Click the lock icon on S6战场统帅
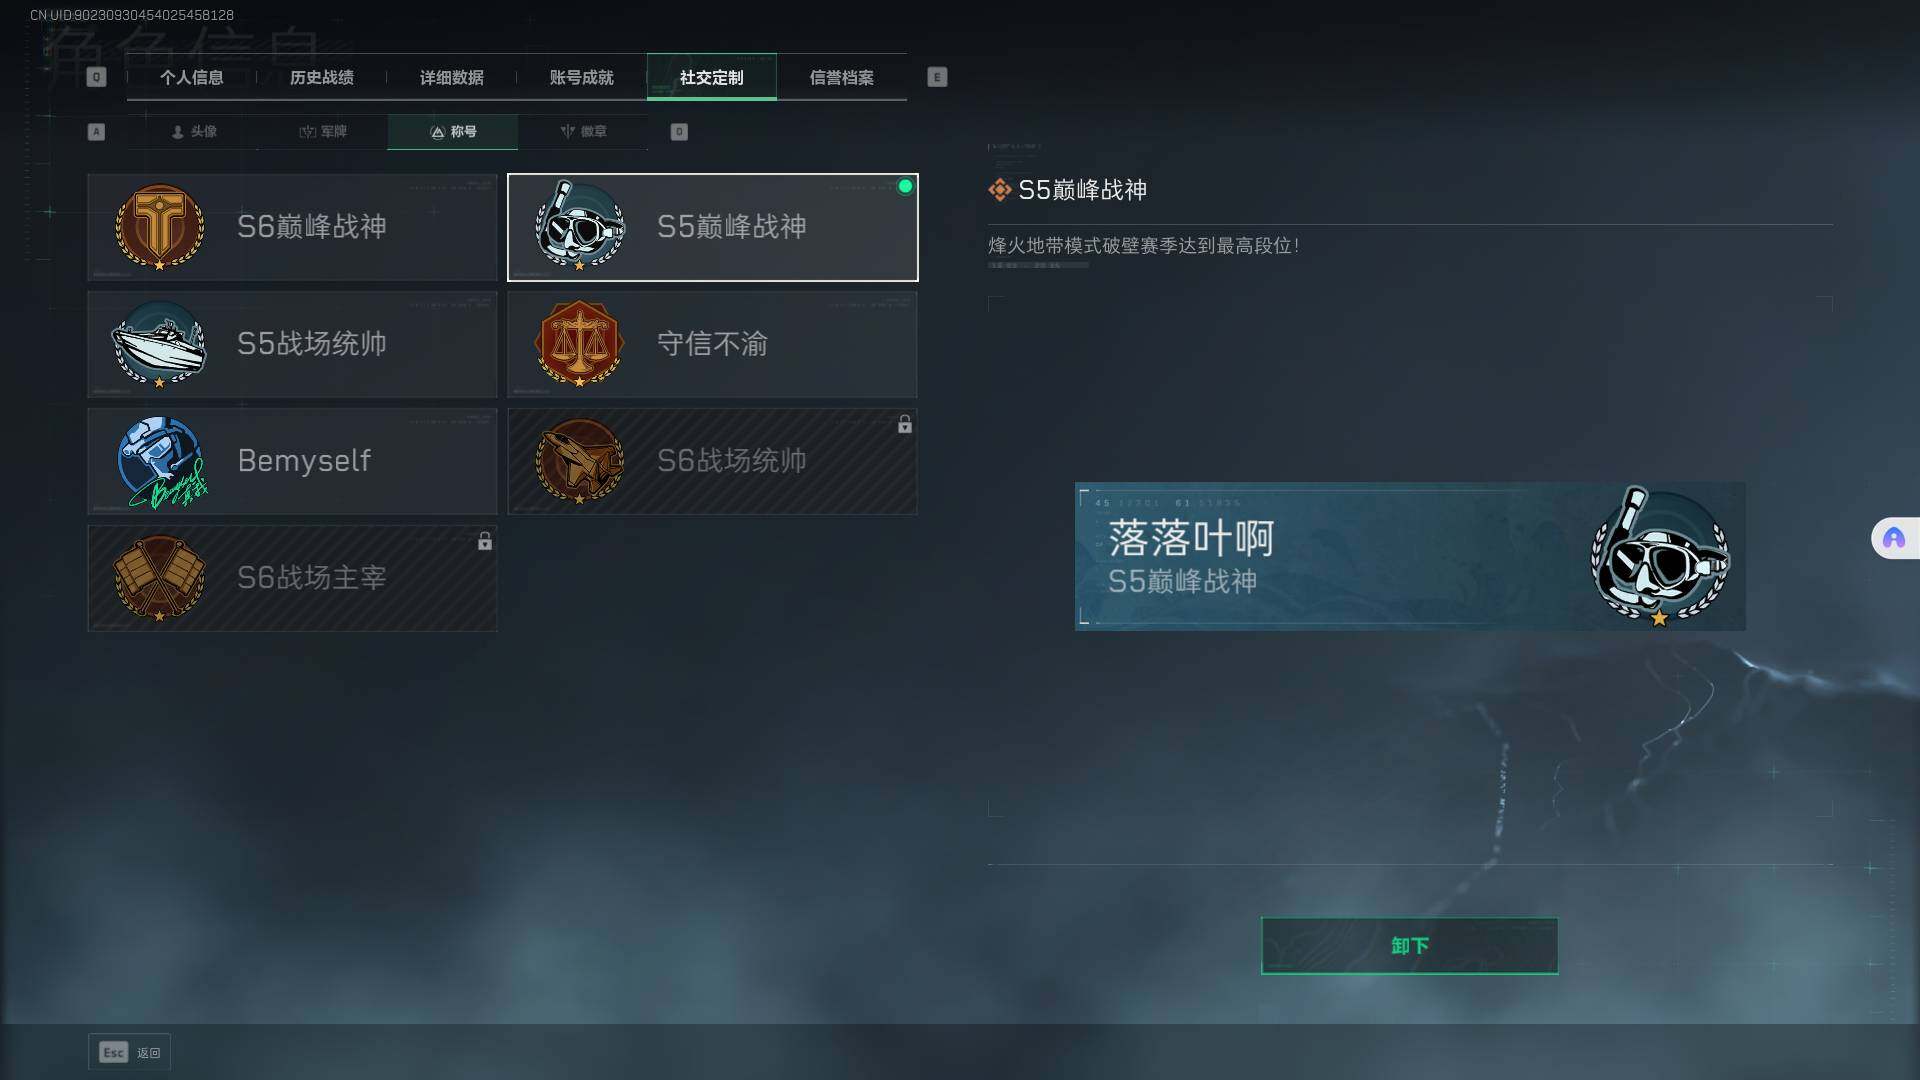 [x=904, y=424]
